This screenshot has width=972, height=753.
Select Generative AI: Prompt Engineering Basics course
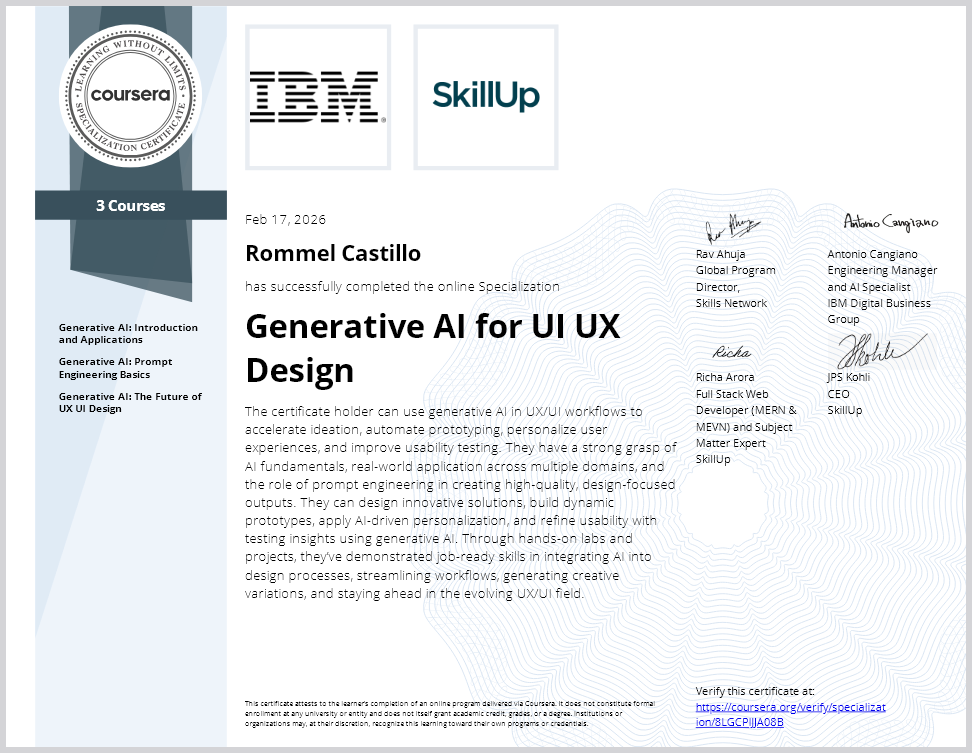tap(118, 368)
